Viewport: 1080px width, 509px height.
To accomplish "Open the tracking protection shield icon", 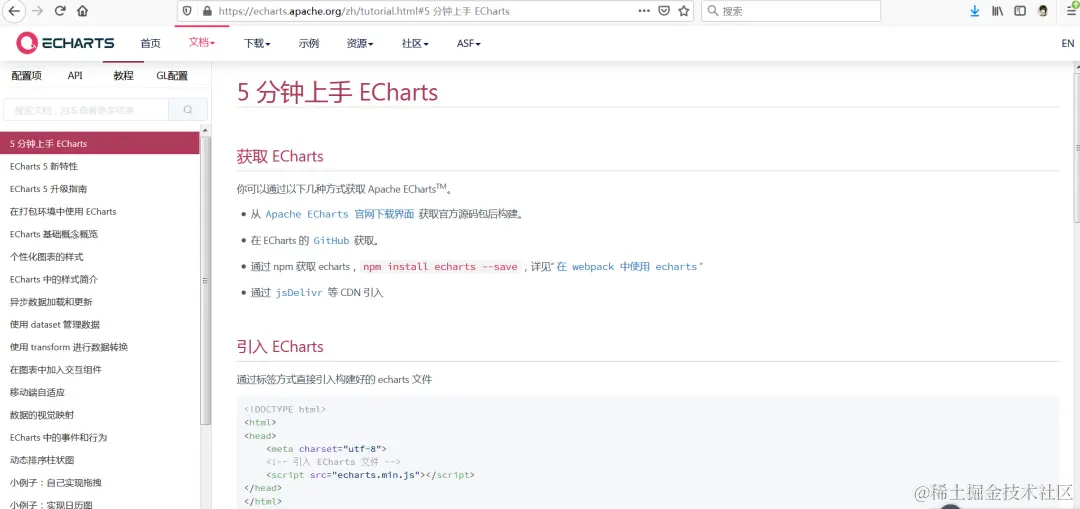I will point(188,11).
